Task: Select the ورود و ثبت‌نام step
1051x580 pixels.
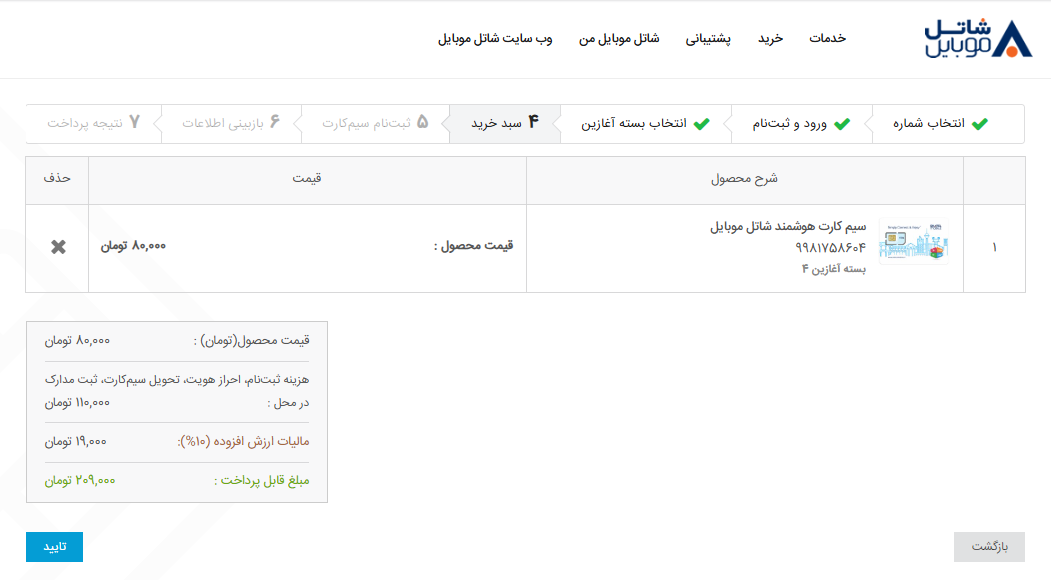Action: [800, 123]
